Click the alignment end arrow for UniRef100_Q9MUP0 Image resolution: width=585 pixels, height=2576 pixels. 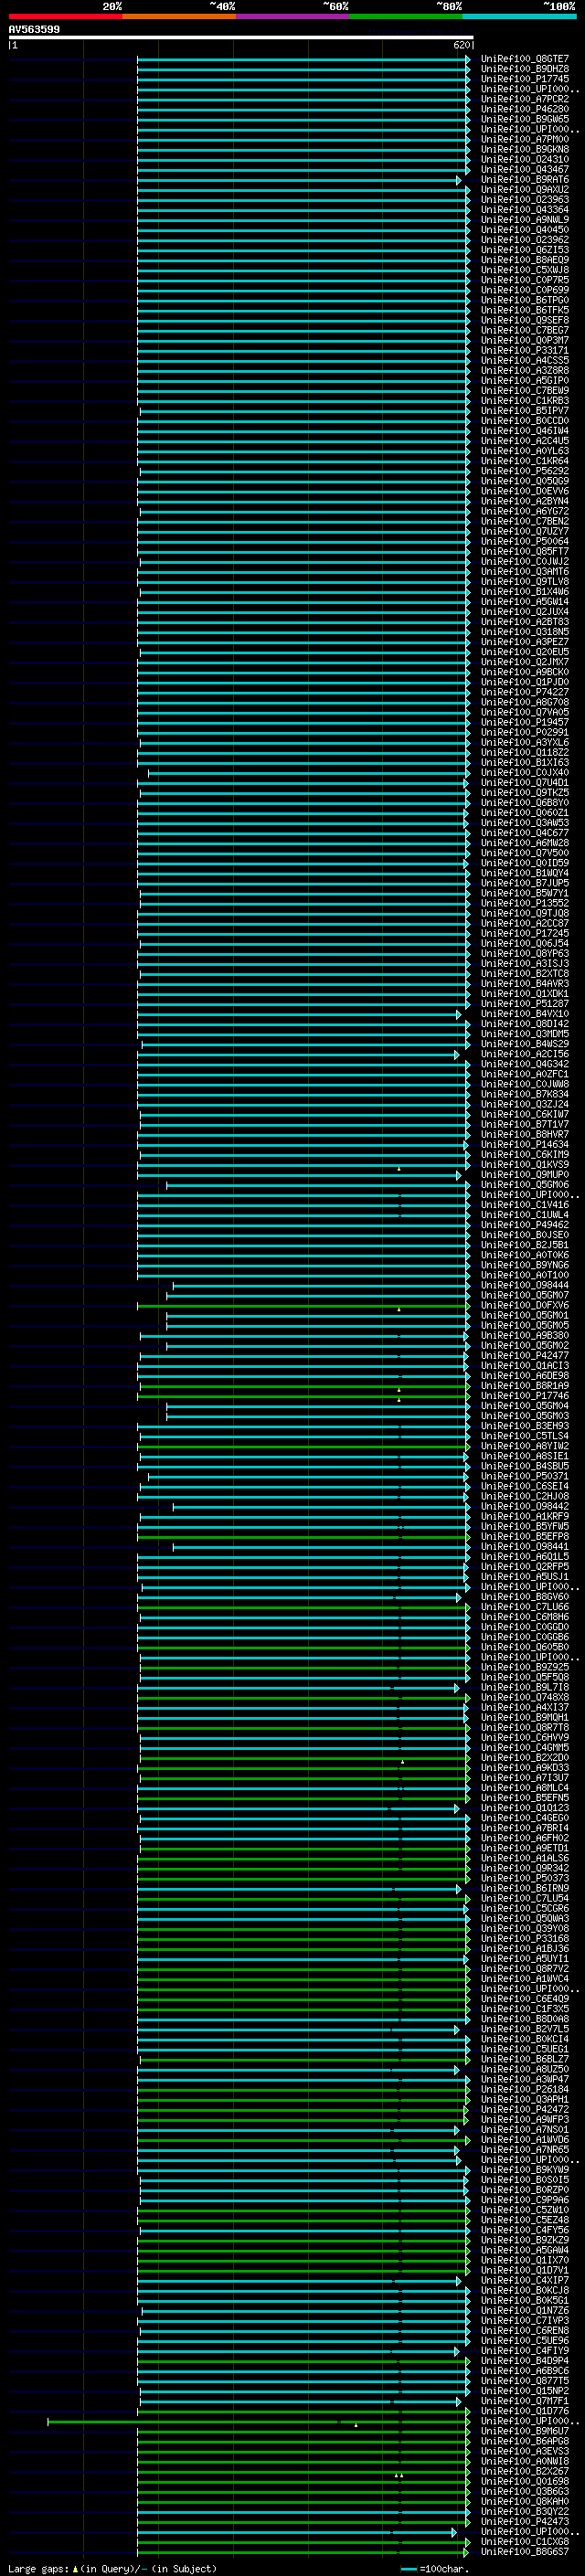coord(459,1175)
